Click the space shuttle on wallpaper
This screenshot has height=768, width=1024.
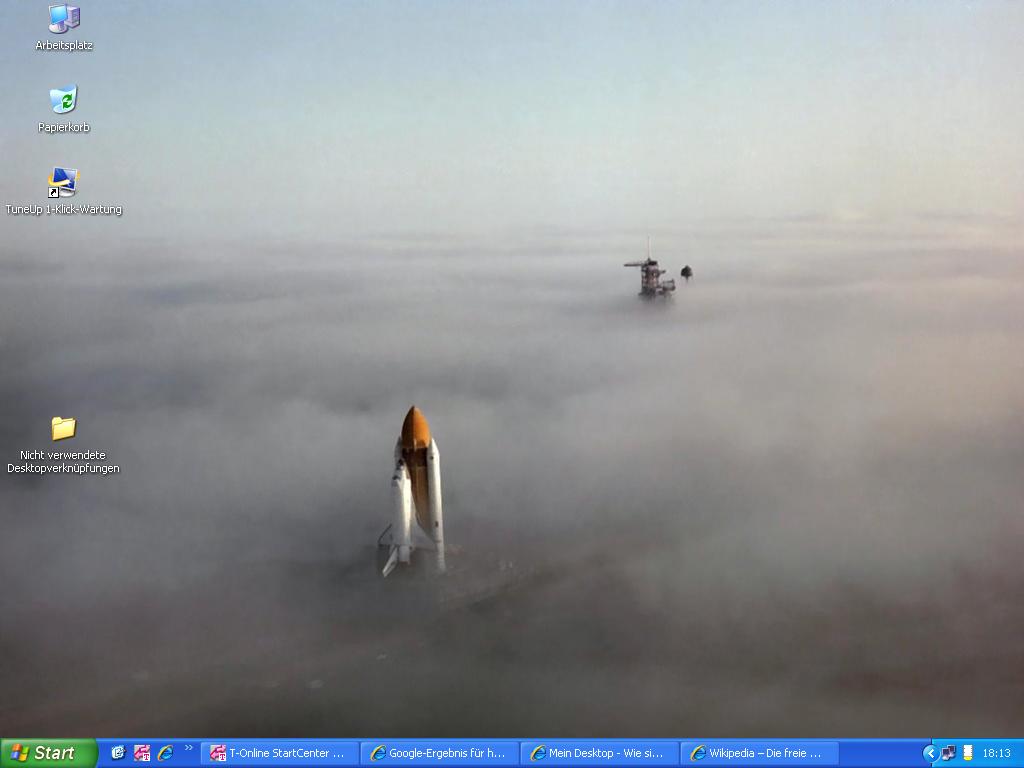[415, 490]
